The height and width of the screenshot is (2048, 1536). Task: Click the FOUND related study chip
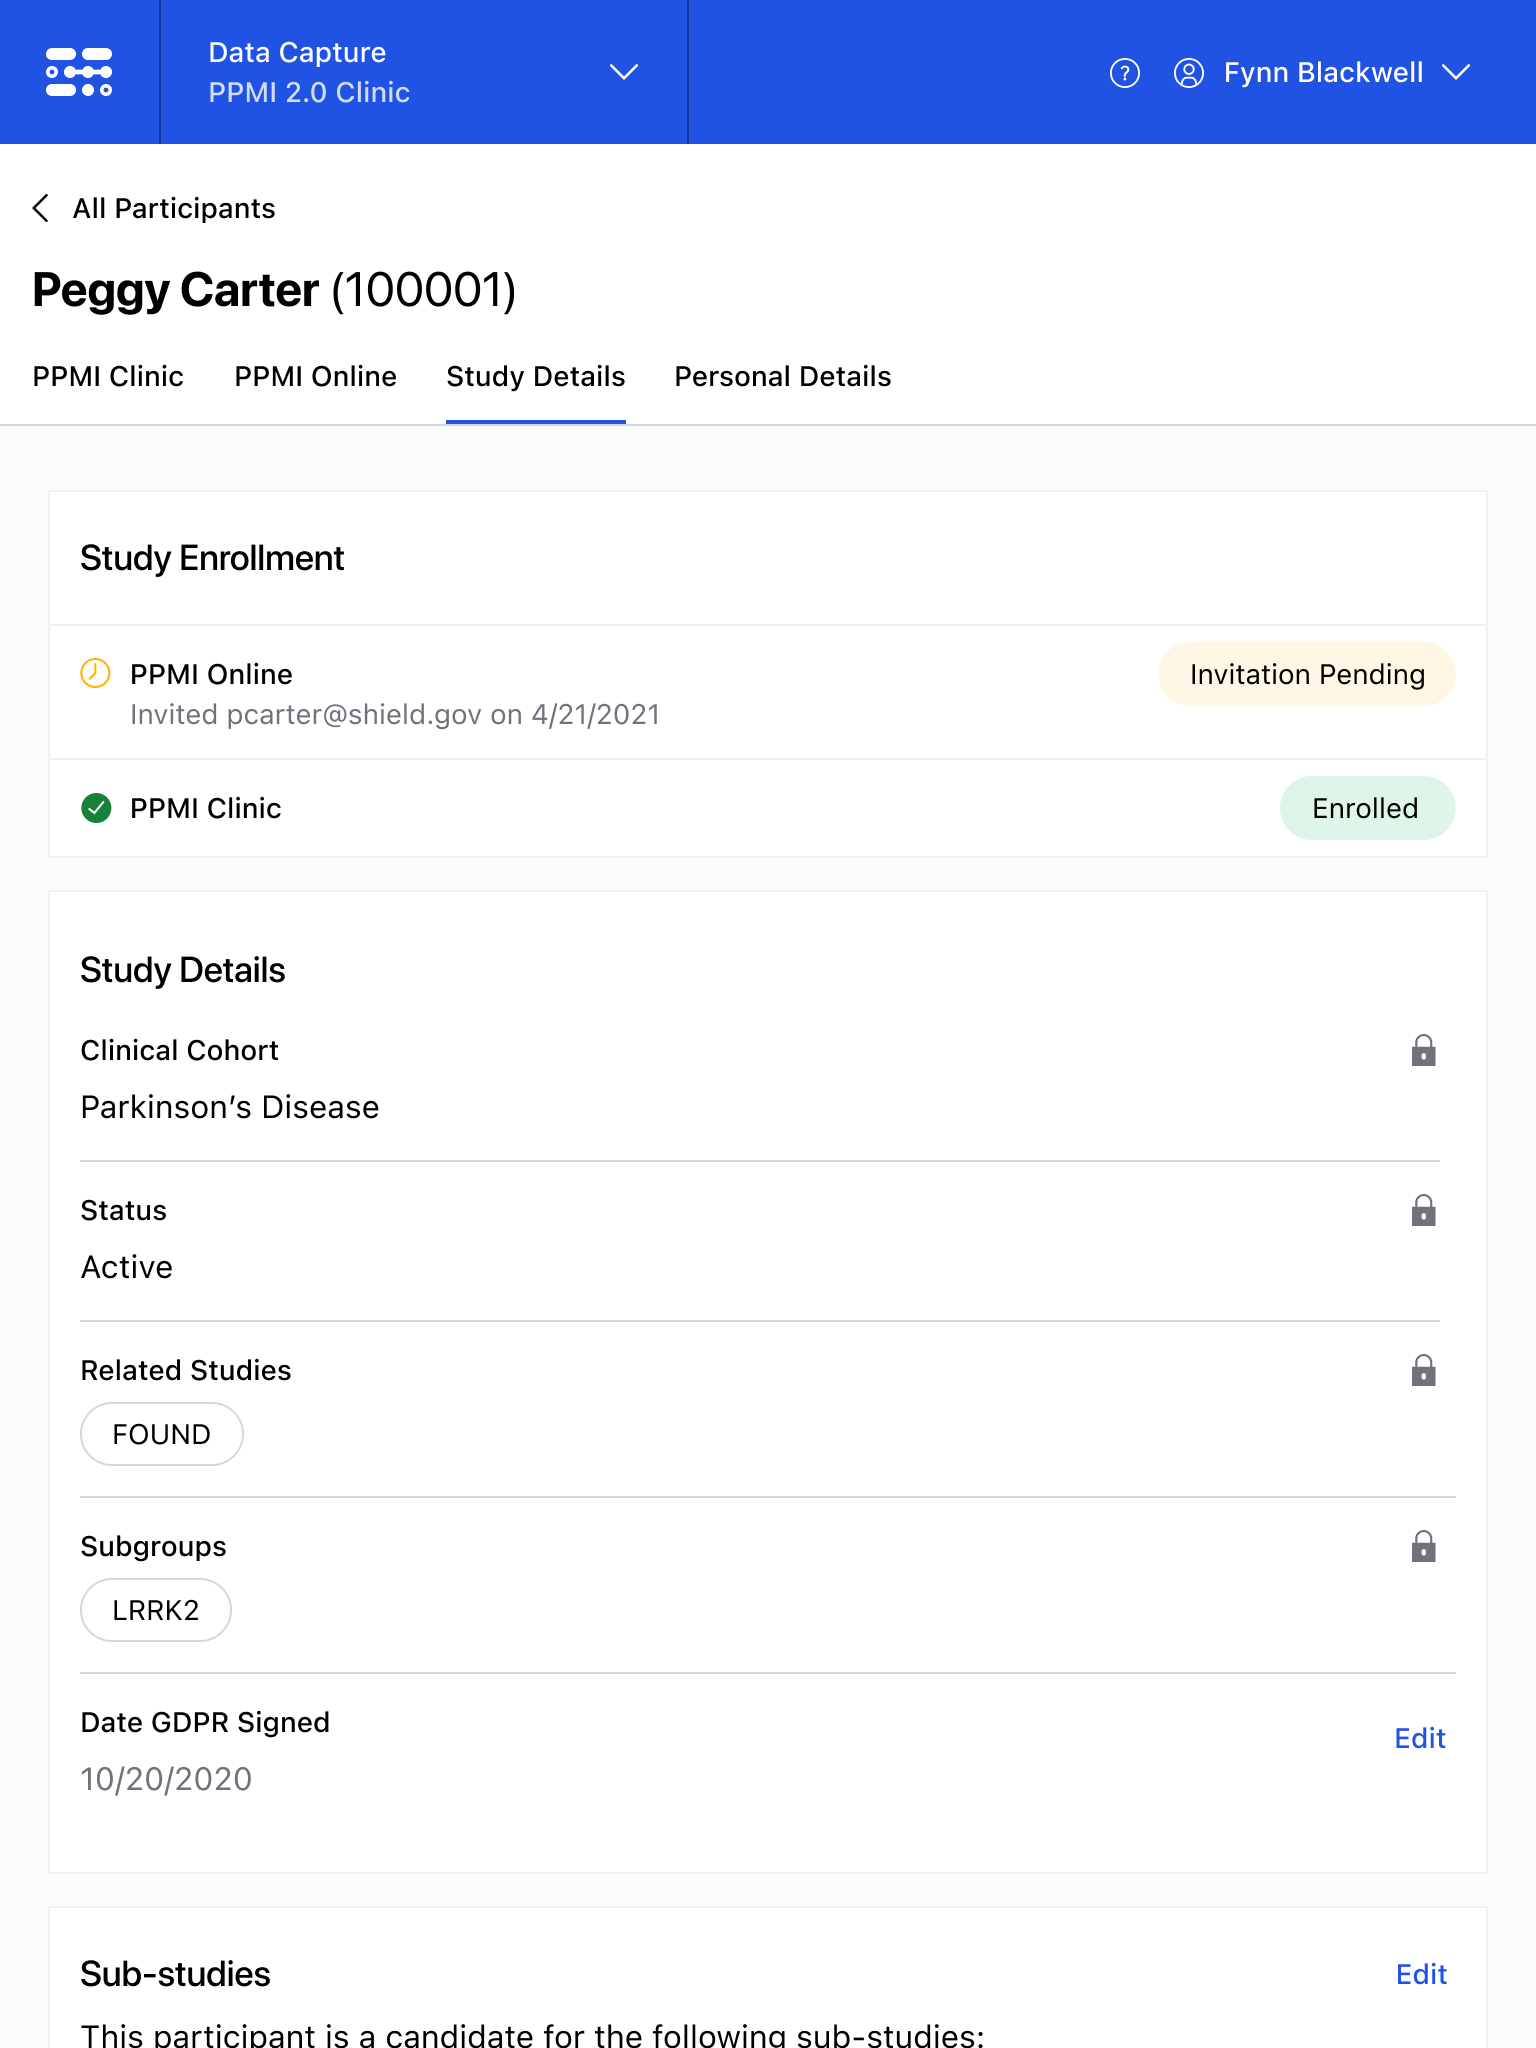coord(161,1435)
